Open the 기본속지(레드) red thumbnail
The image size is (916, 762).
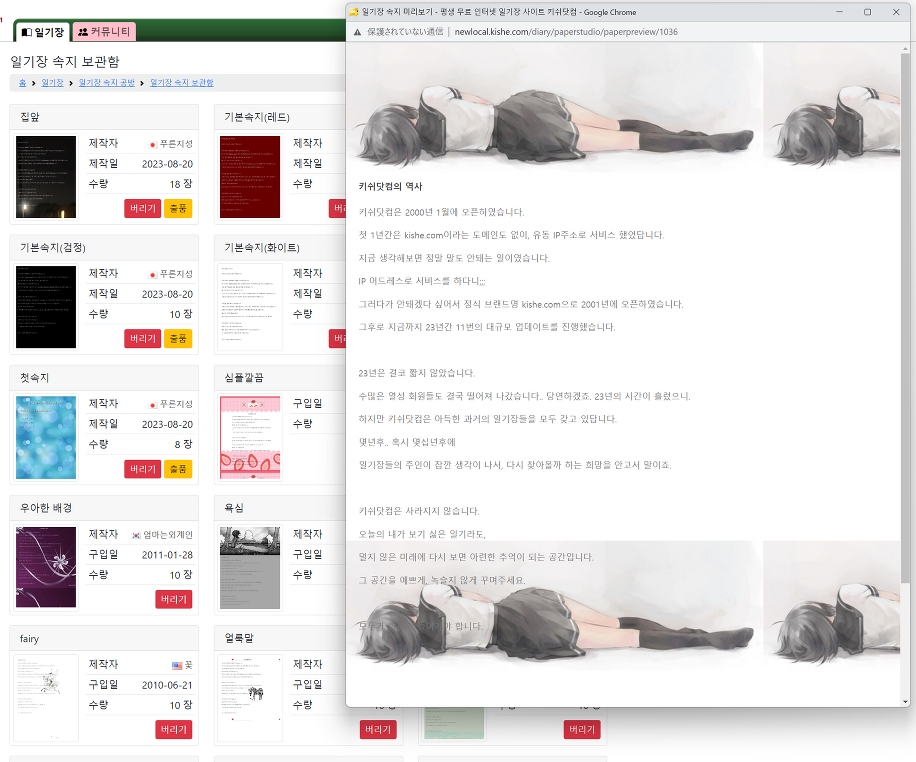(x=250, y=177)
